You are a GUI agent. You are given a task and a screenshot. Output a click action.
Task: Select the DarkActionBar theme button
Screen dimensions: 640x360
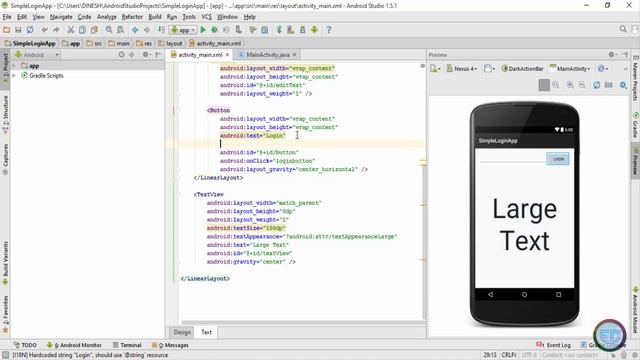(x=522, y=69)
